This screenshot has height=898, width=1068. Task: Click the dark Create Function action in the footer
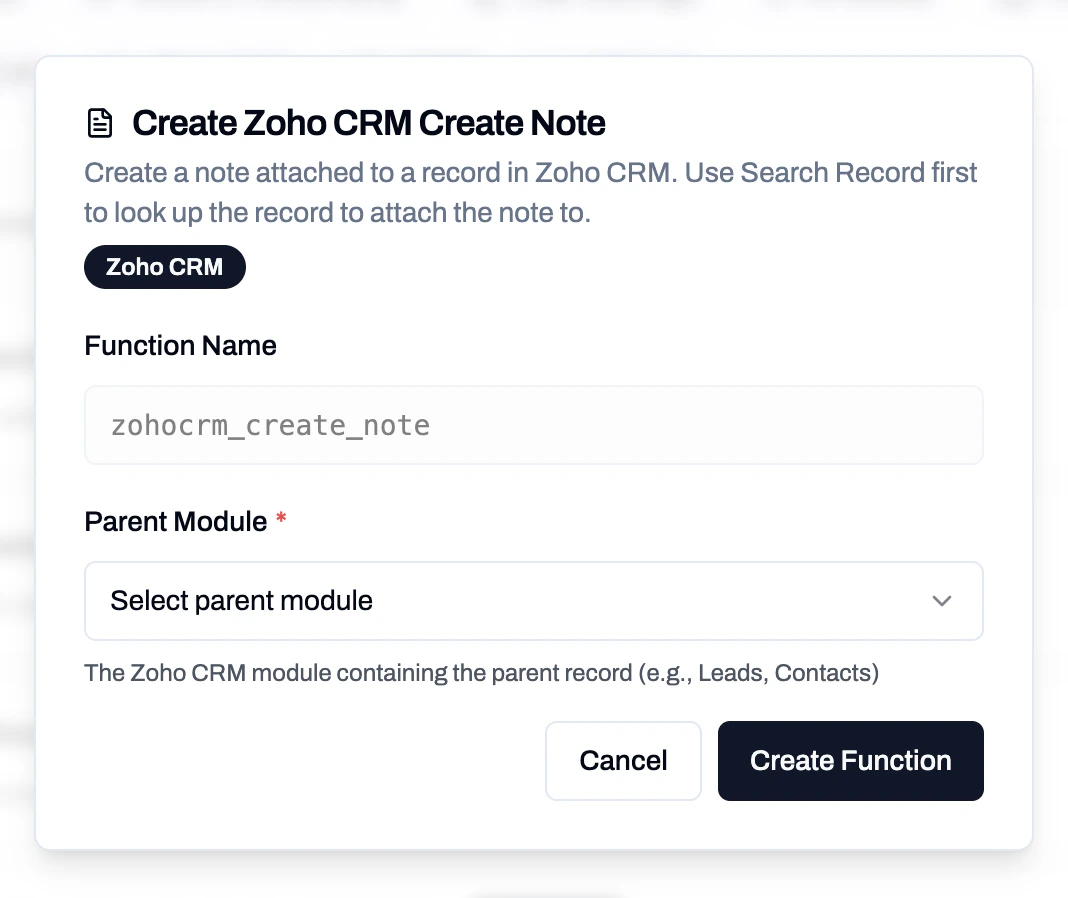coord(850,760)
